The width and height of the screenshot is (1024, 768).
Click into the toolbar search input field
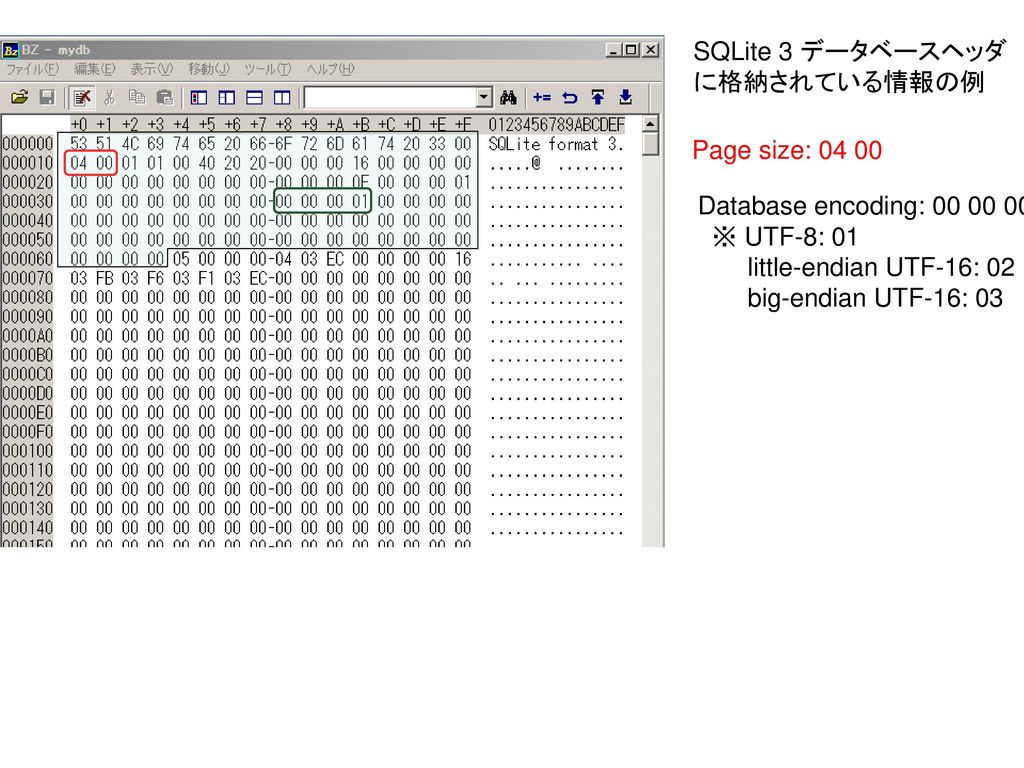391,98
